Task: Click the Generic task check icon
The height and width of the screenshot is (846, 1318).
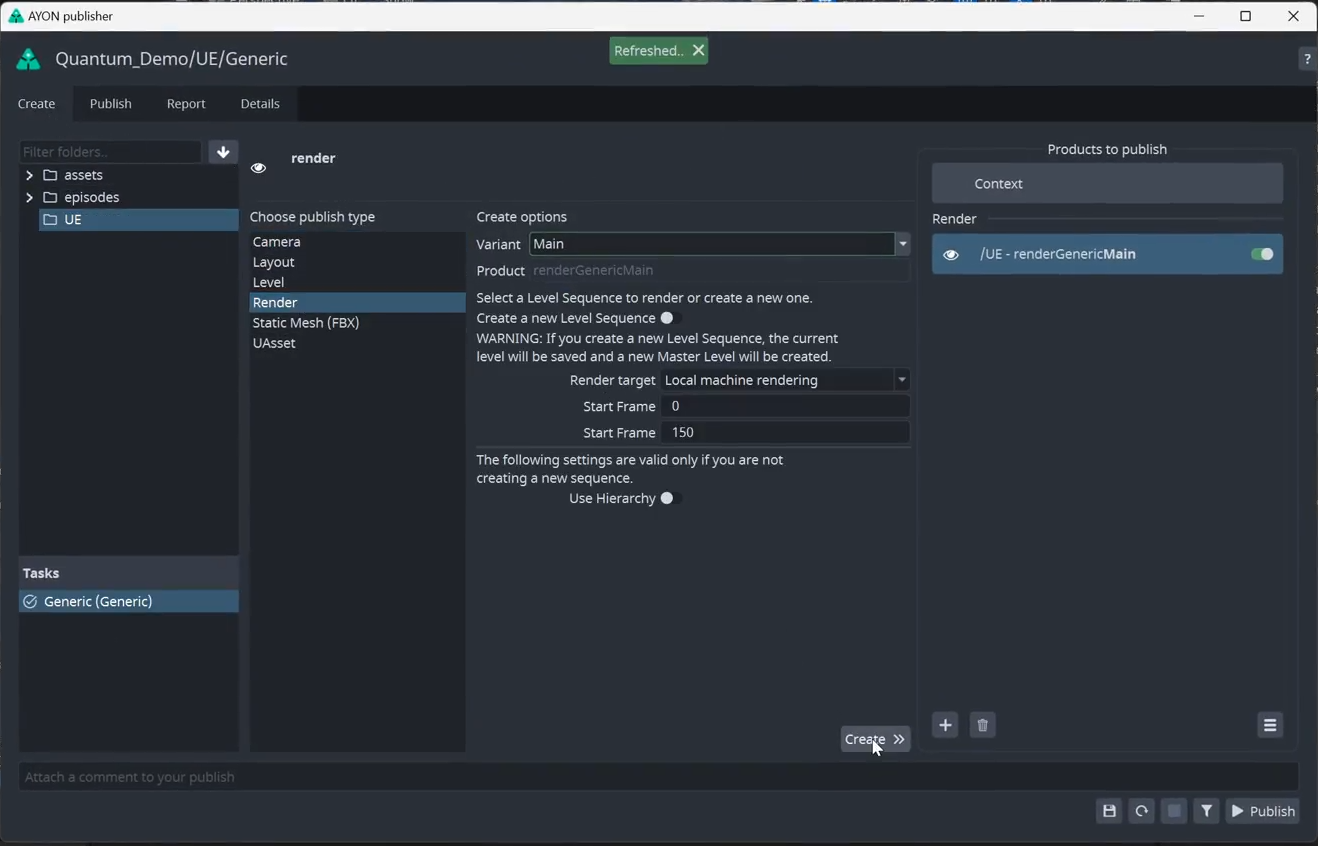Action: 30,601
